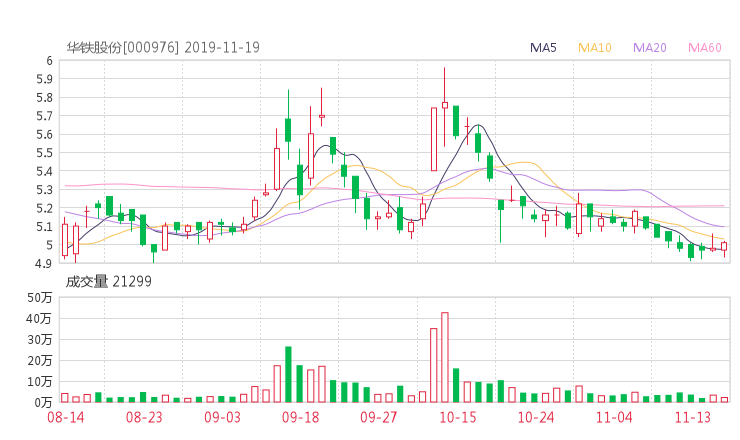
Task: Click the 40万 volume axis label
Action: 40,319
